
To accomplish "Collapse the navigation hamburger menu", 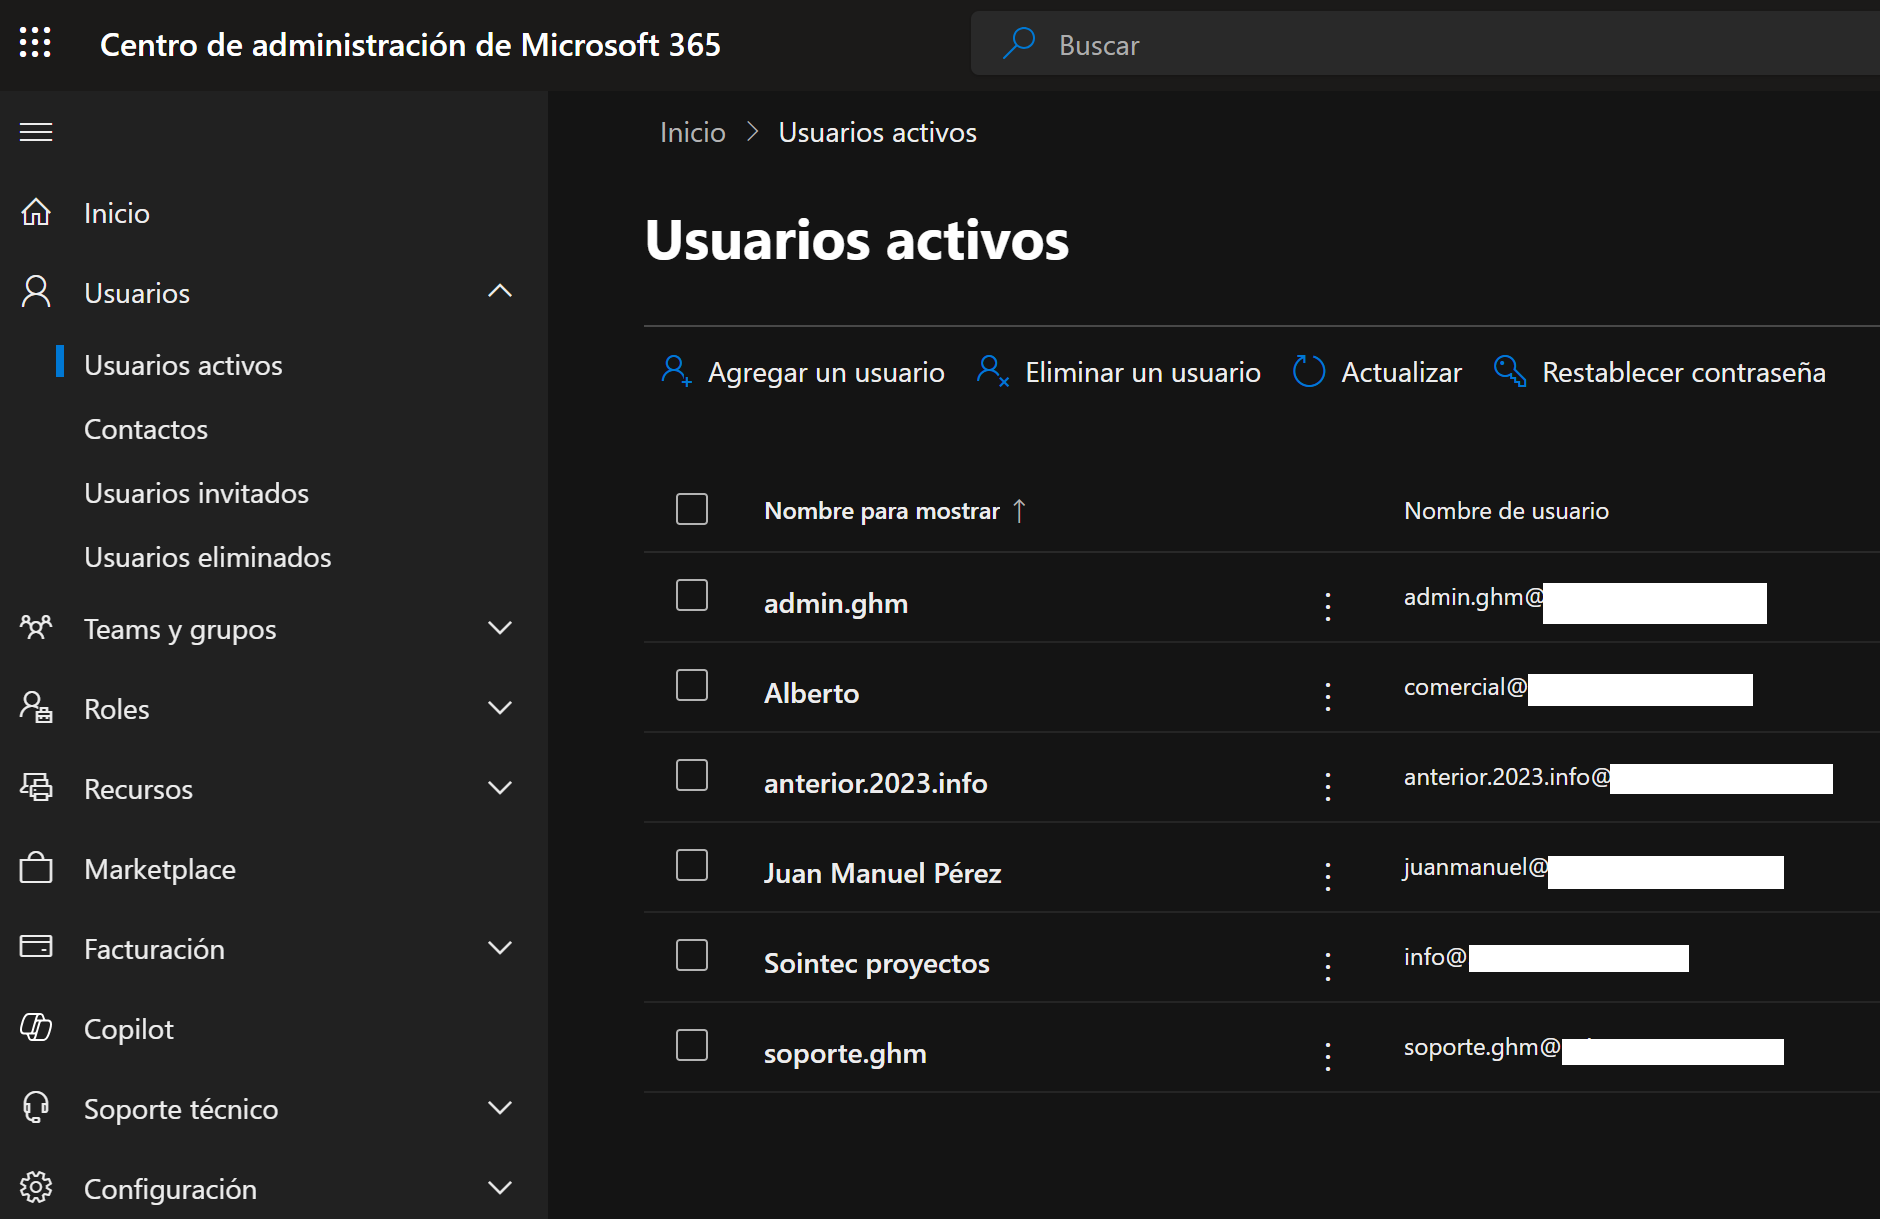I will (36, 132).
